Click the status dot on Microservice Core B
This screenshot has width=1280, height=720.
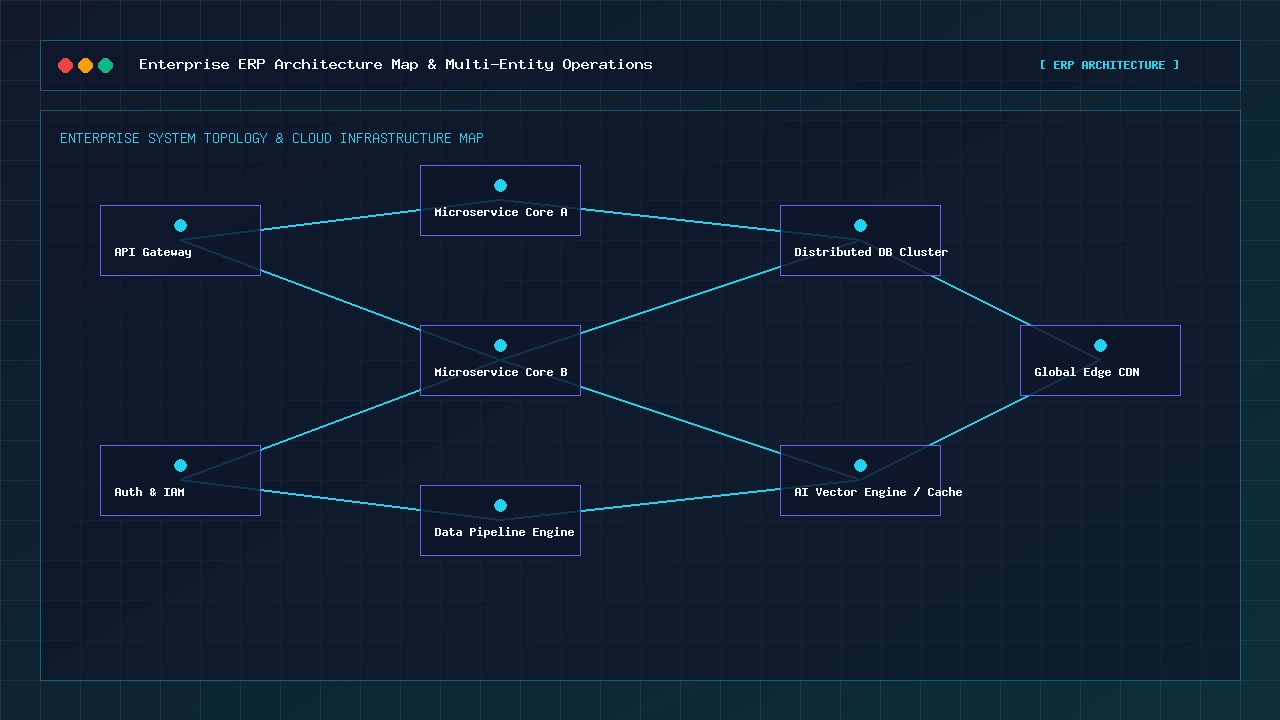pyautogui.click(x=500, y=345)
